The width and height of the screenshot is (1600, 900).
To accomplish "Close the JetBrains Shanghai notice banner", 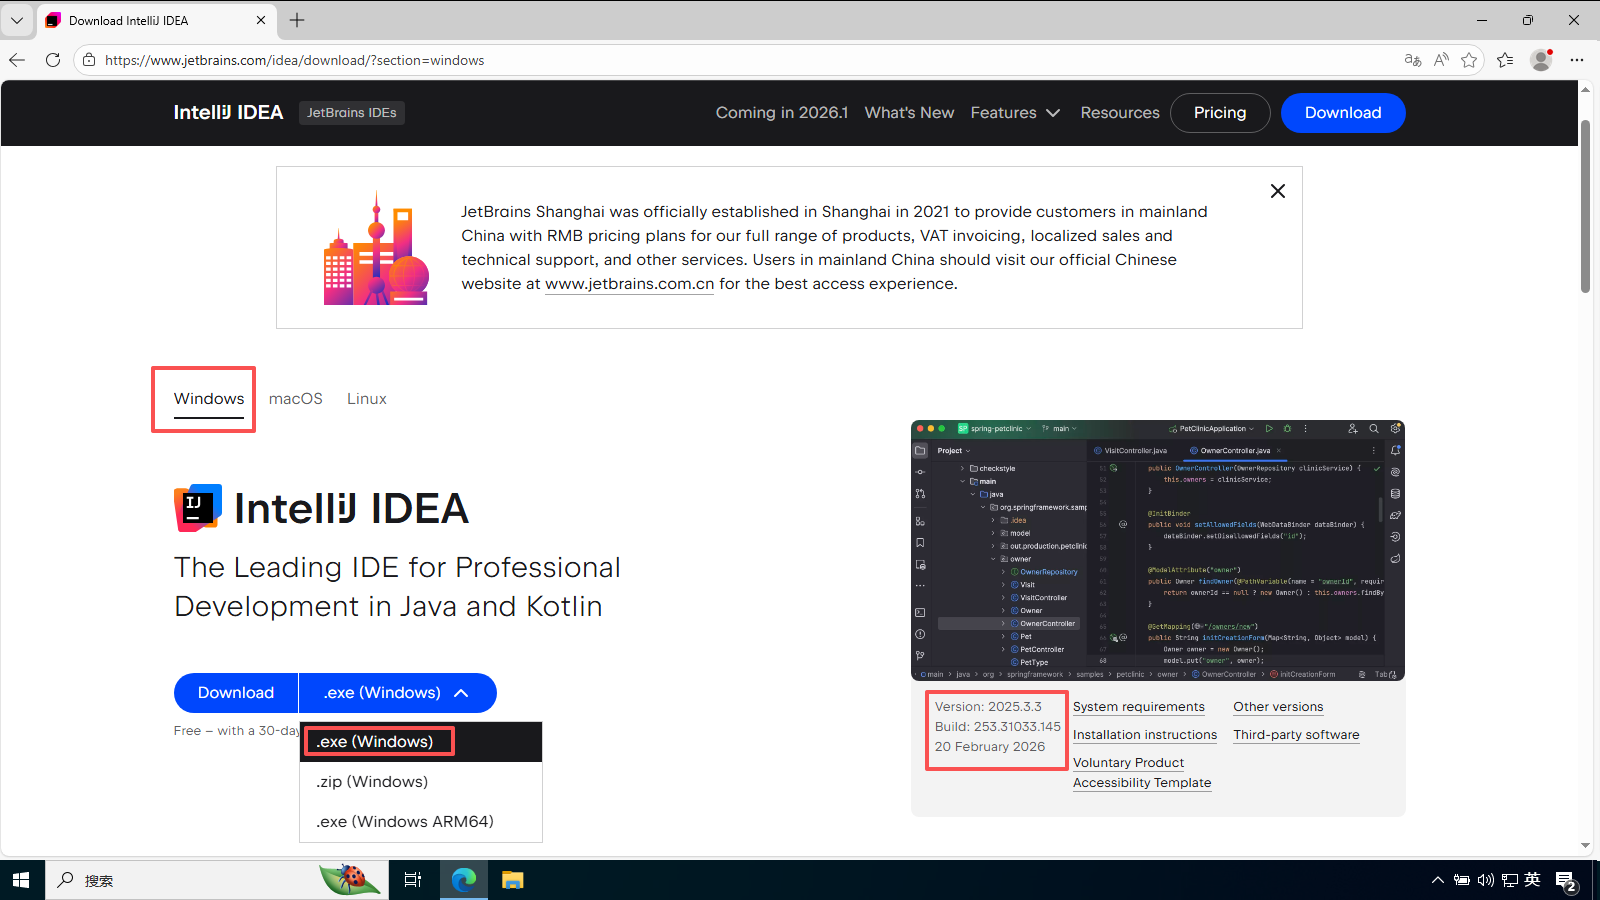I will [1277, 191].
